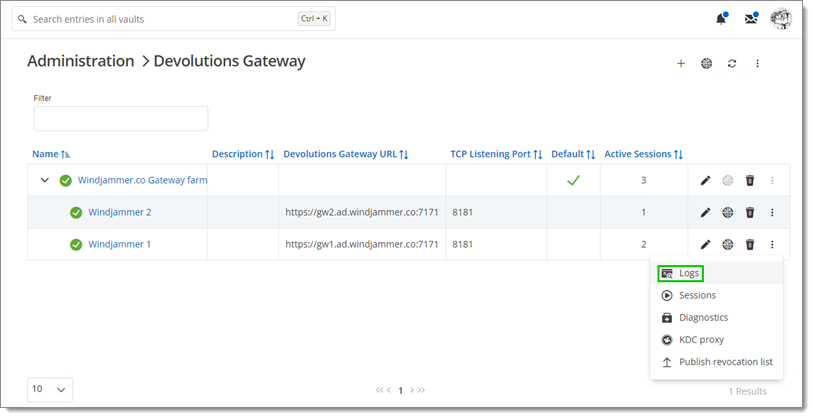
Task: Open the user avatar menu
Action: (780, 19)
